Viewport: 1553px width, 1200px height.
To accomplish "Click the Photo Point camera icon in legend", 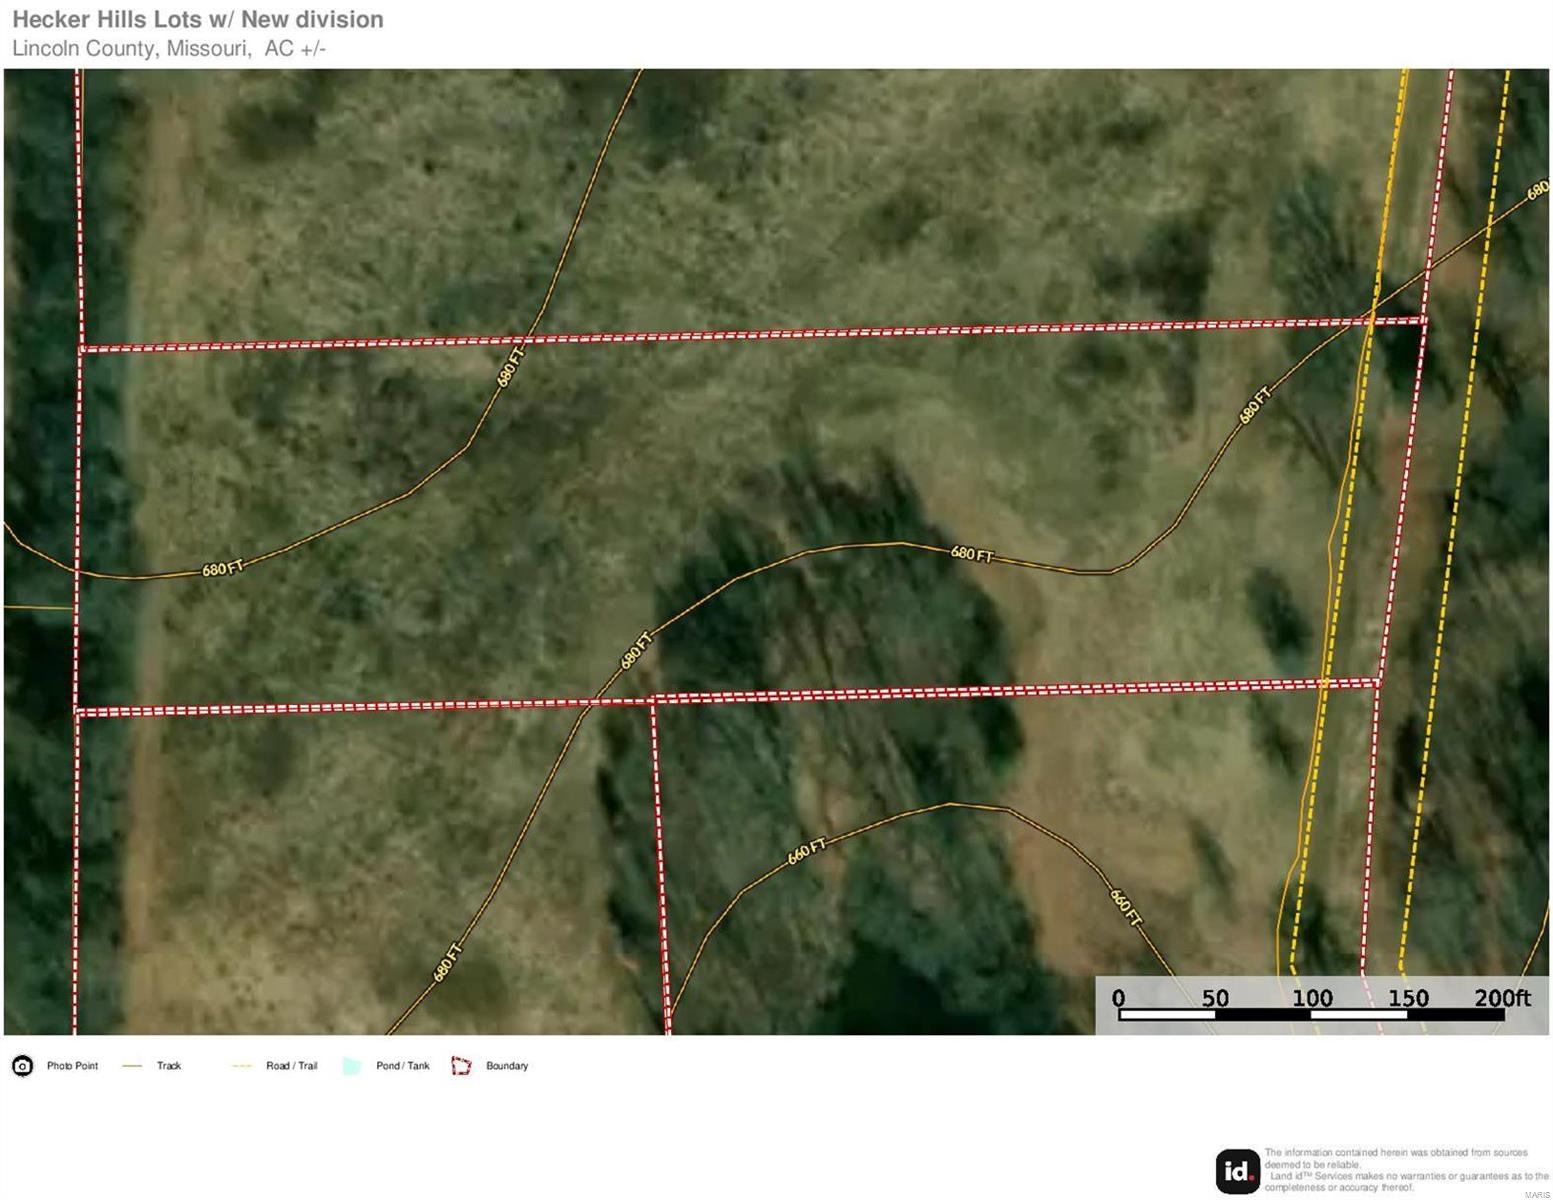I will pyautogui.click(x=22, y=1066).
